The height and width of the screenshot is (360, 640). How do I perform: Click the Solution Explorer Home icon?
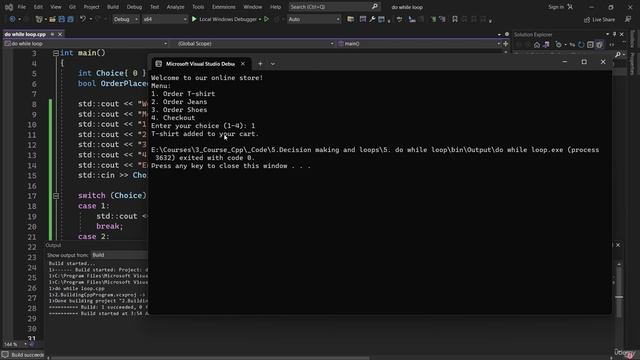coord(537,44)
